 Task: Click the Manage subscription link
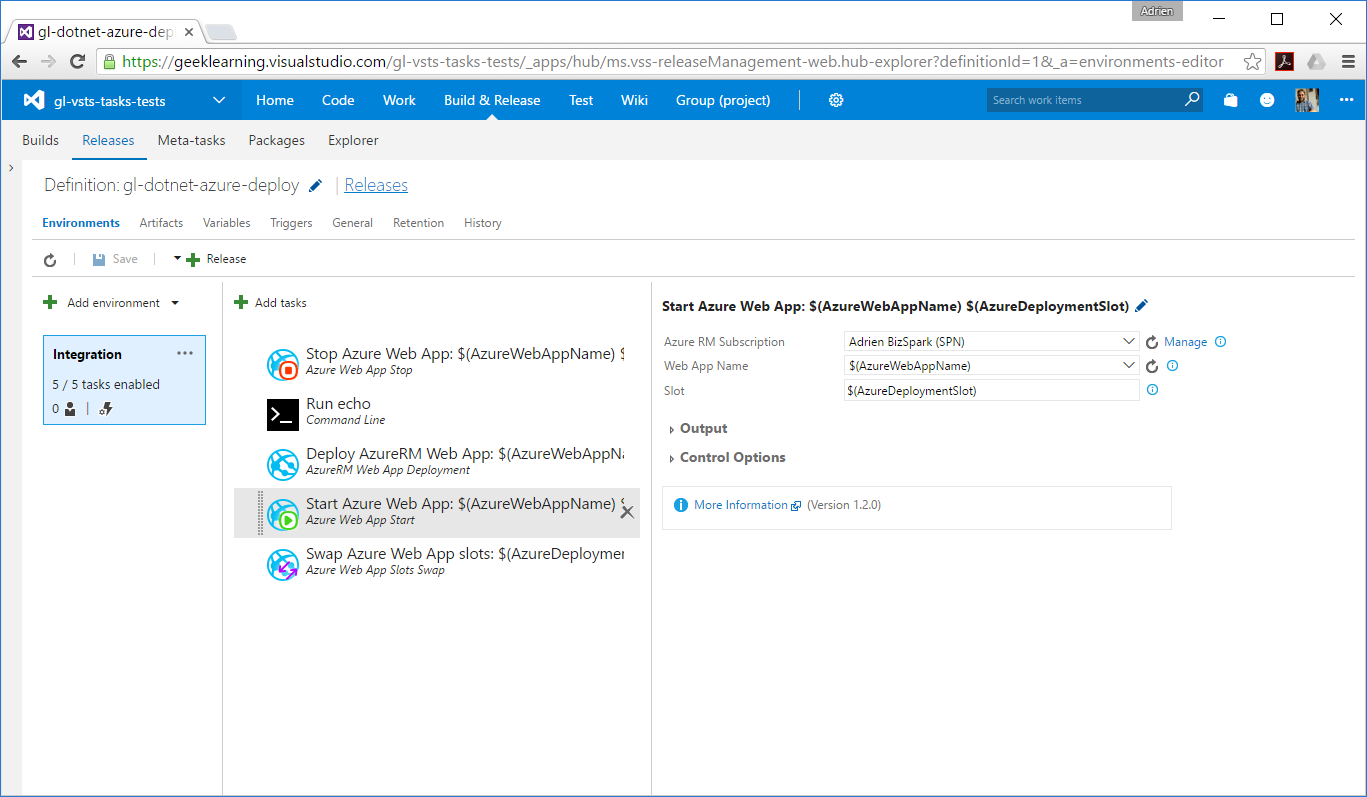[x=1185, y=342]
